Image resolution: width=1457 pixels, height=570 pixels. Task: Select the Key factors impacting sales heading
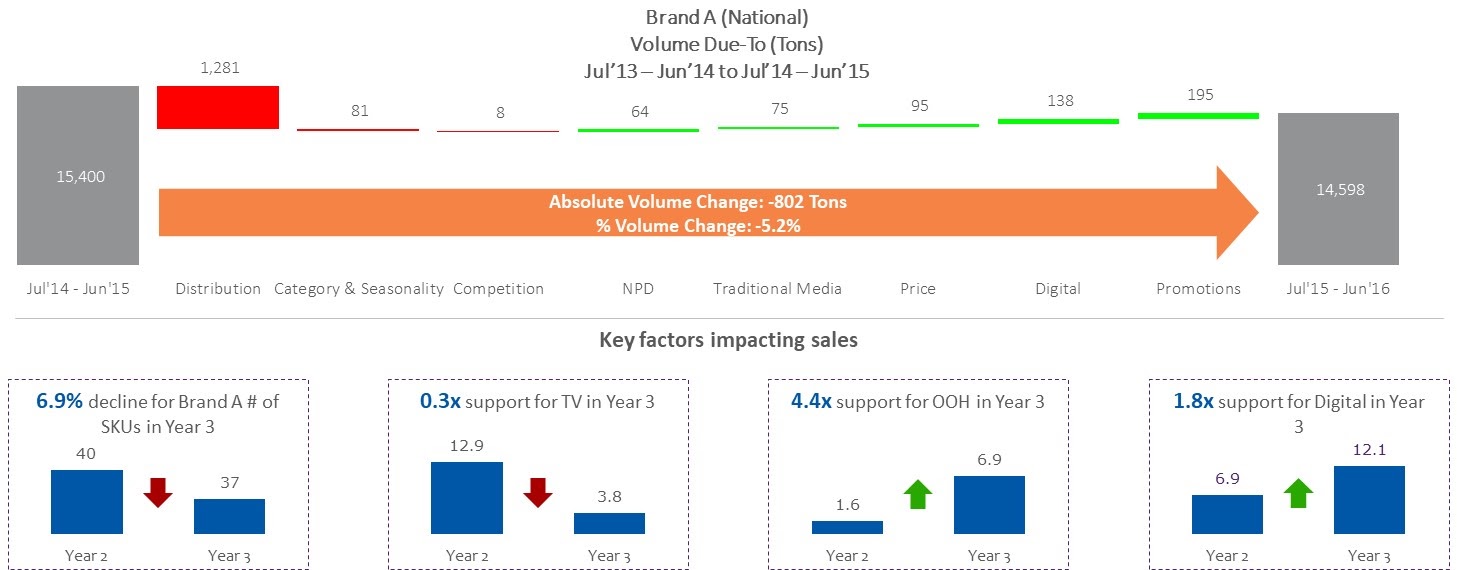(x=728, y=340)
